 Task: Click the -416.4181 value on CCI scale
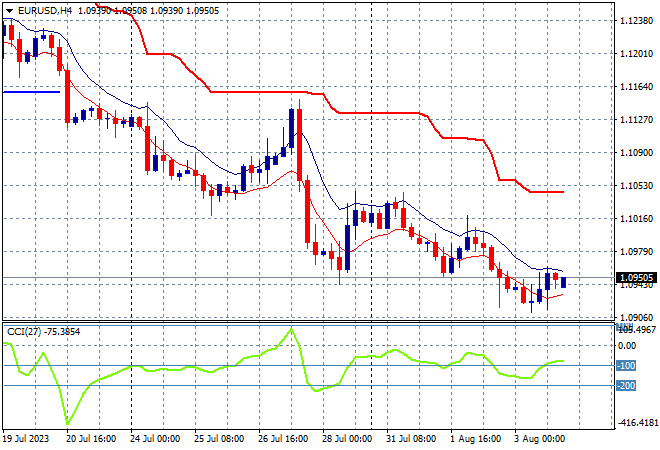tap(637, 423)
